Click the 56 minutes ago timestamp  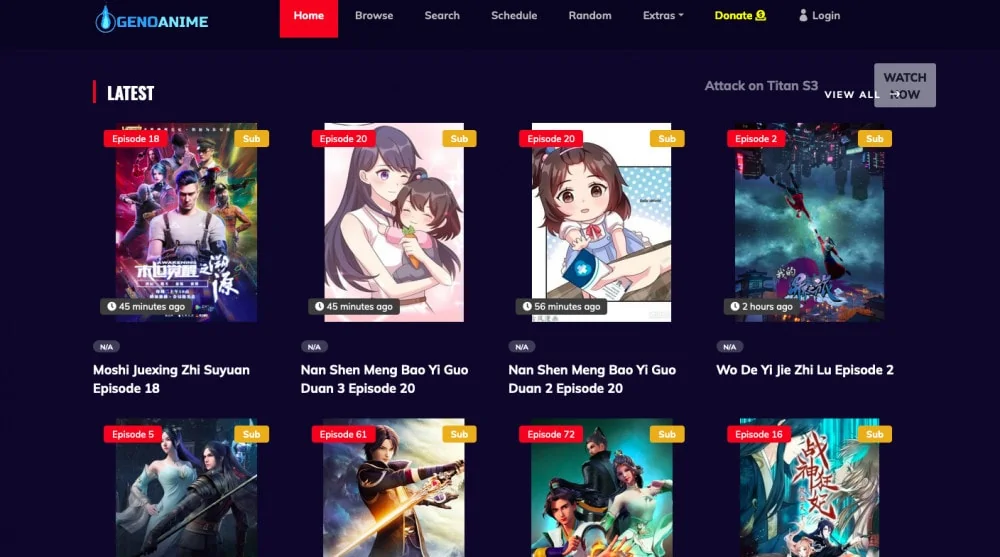coord(561,306)
